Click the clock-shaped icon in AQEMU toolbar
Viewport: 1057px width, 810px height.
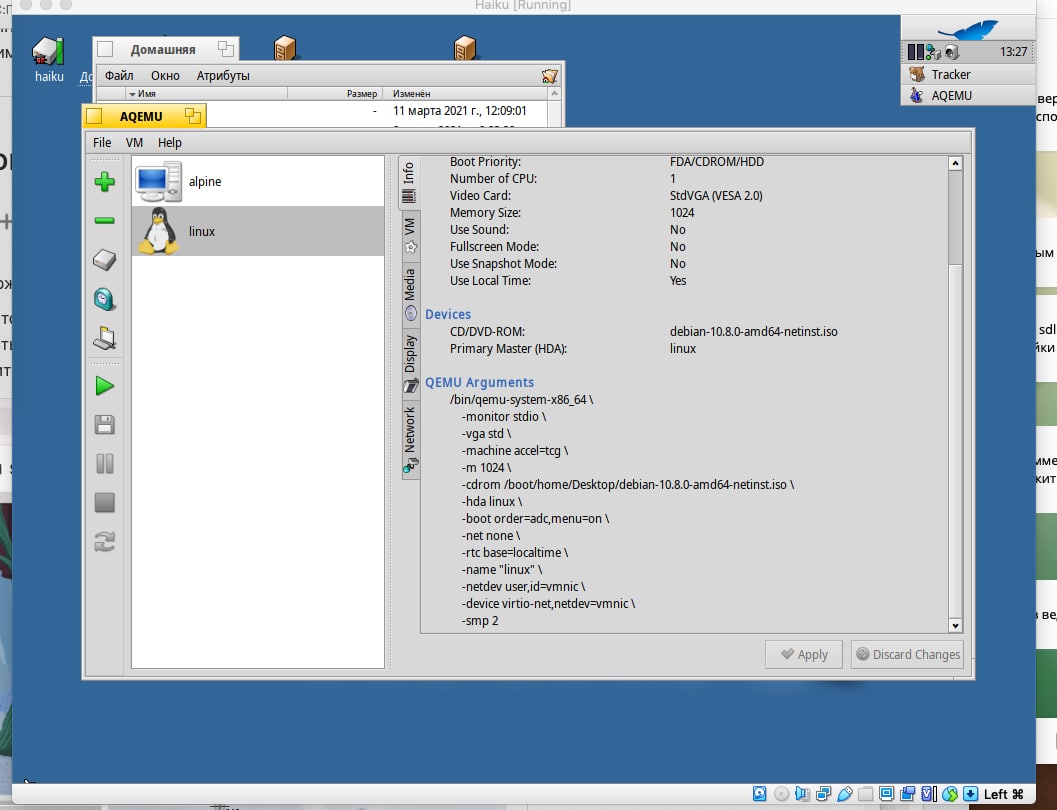[x=104, y=299]
